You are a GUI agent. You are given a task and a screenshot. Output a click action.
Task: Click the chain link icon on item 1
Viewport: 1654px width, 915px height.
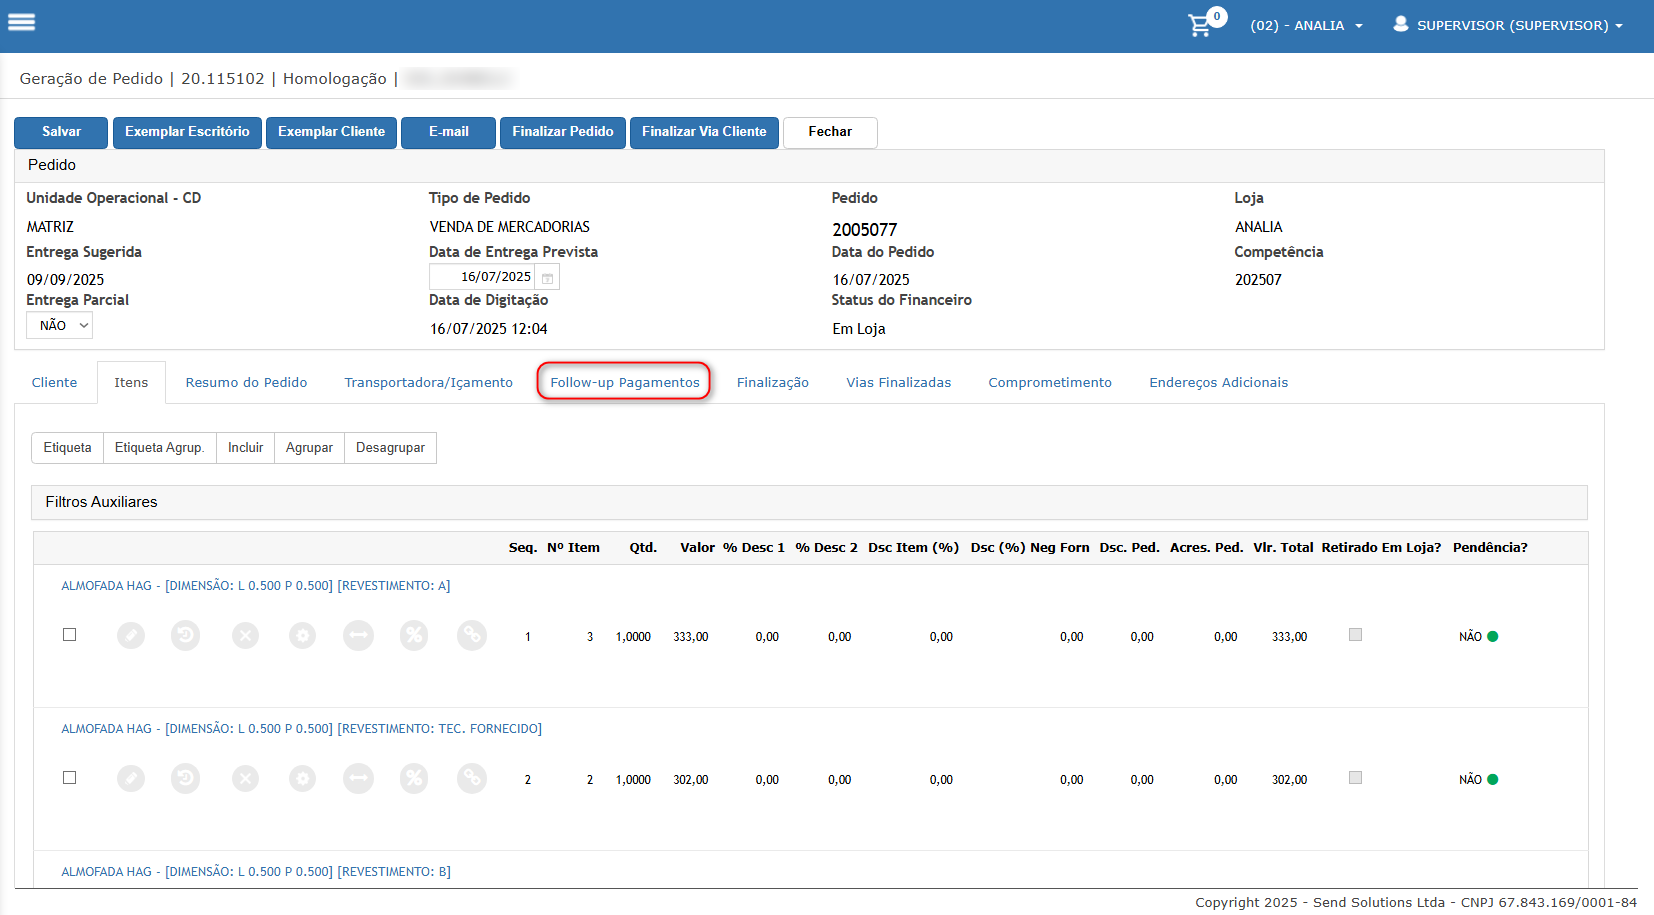(472, 635)
